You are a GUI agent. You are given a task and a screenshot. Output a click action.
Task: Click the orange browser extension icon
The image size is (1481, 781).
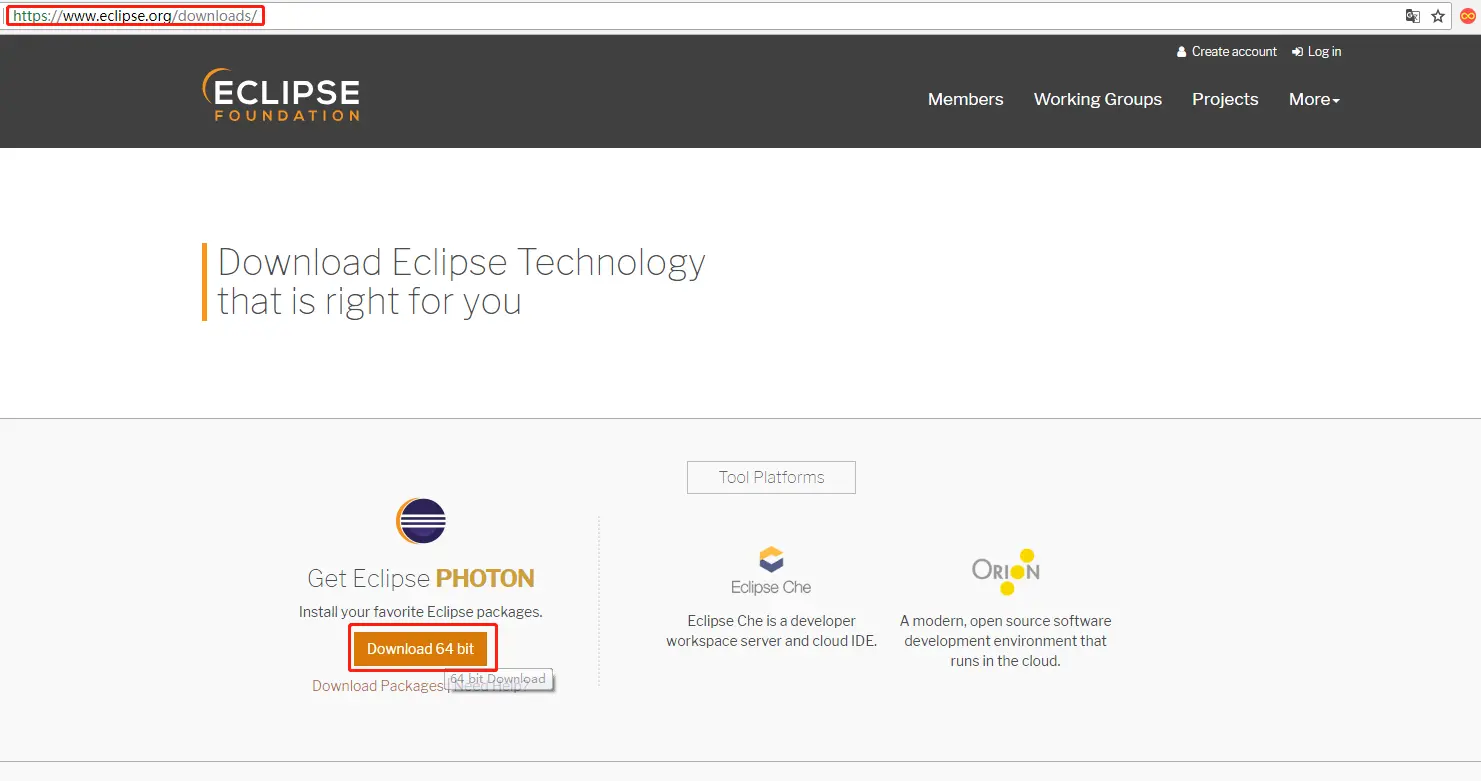point(1468,16)
